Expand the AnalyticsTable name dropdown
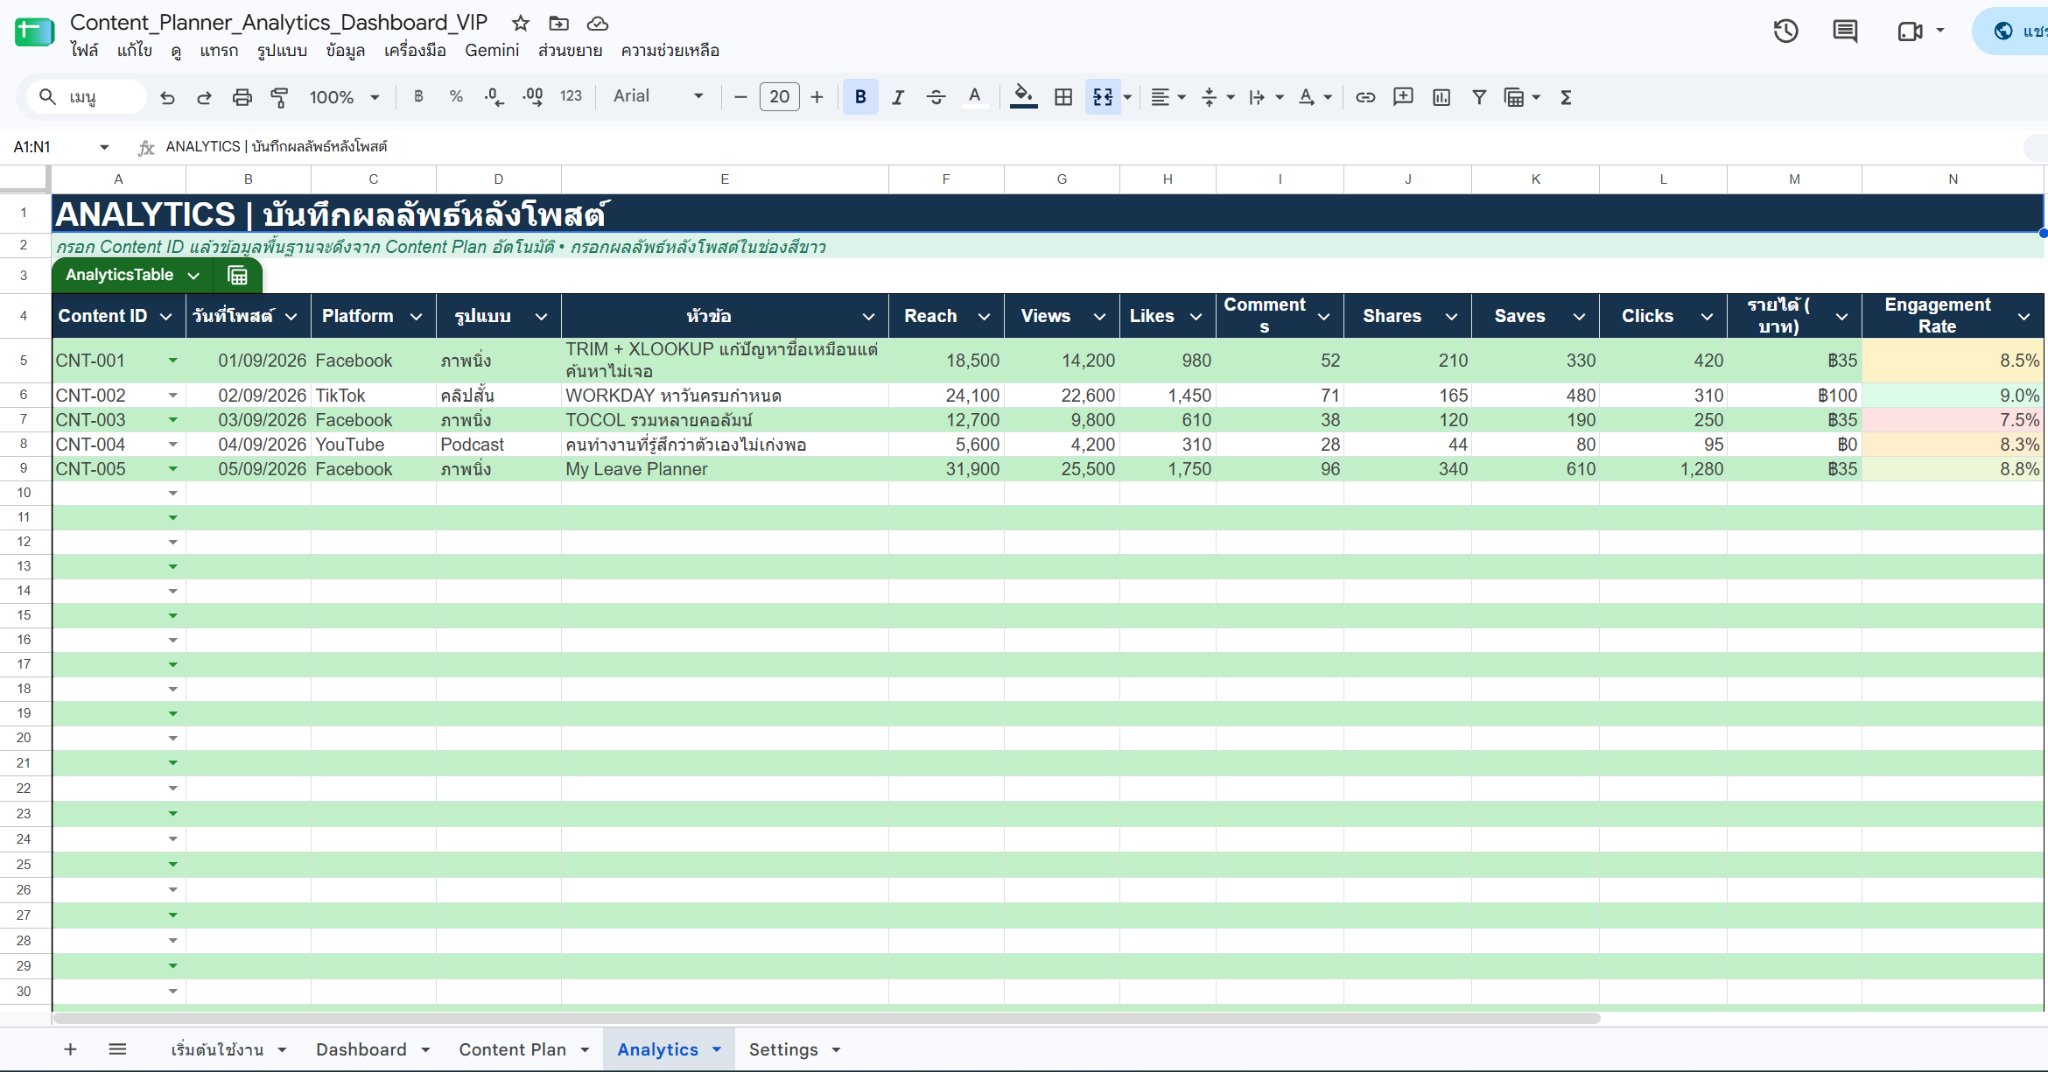 (194, 275)
